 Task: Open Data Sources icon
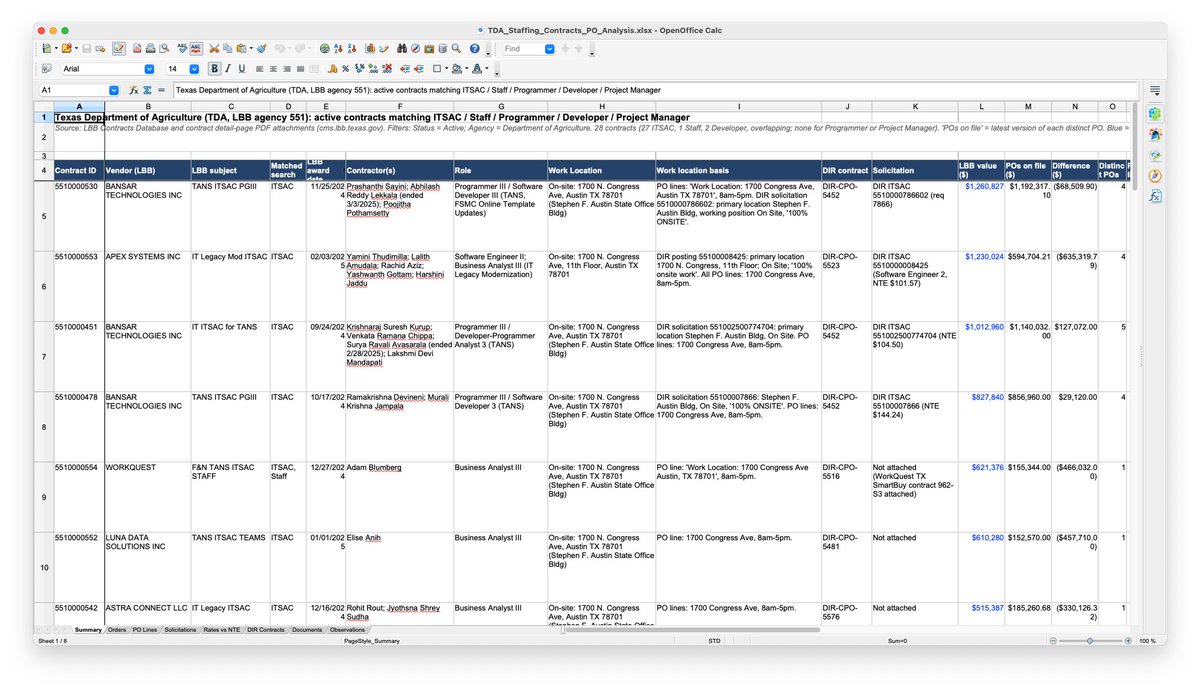pyautogui.click(x=442, y=48)
